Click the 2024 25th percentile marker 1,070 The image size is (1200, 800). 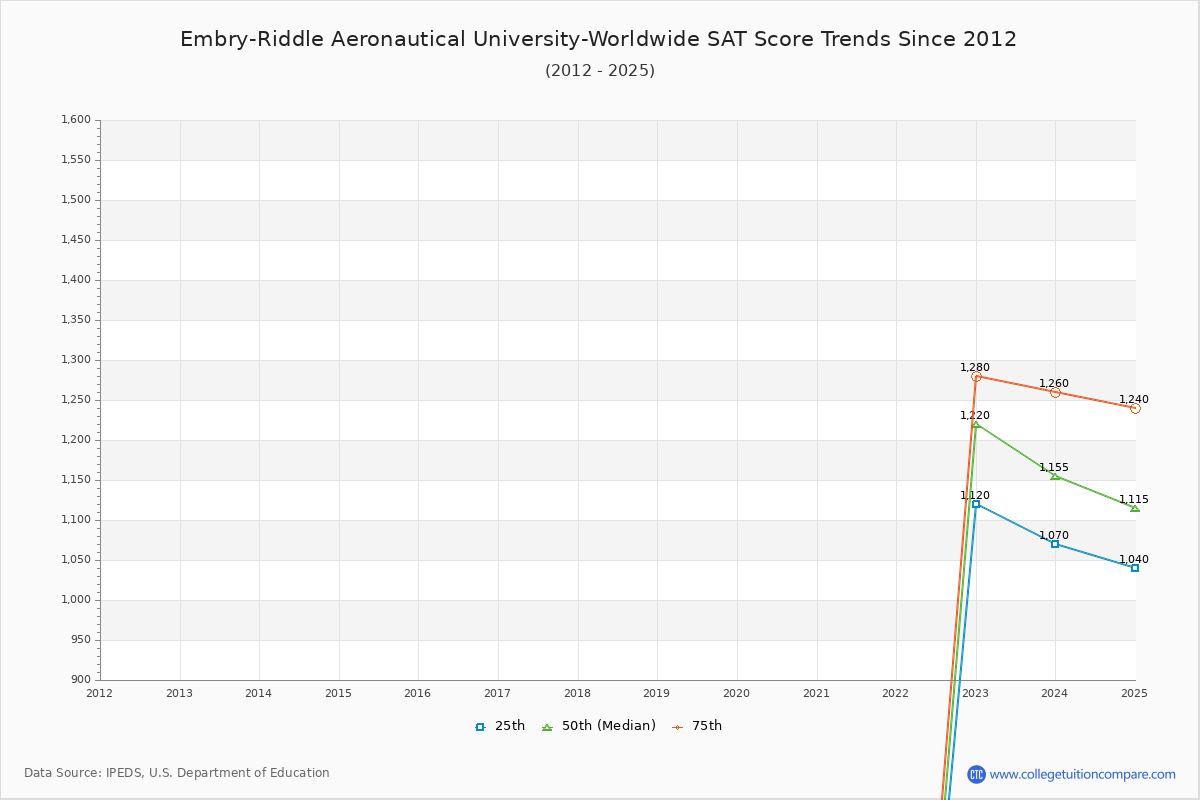1055,544
